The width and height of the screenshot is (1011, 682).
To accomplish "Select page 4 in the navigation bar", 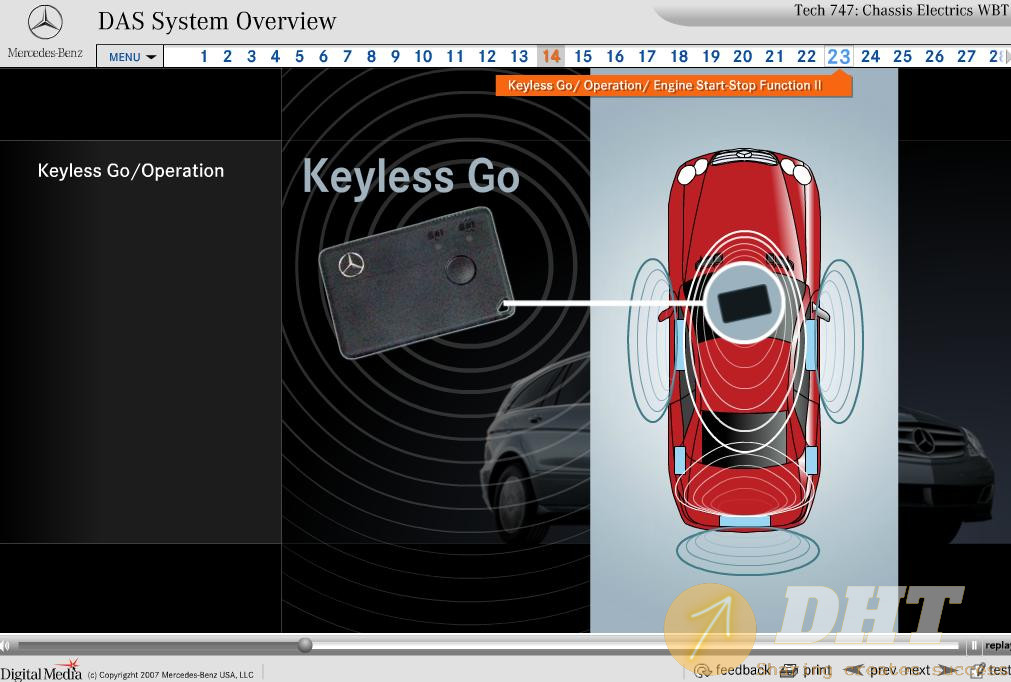I will pyautogui.click(x=275, y=57).
